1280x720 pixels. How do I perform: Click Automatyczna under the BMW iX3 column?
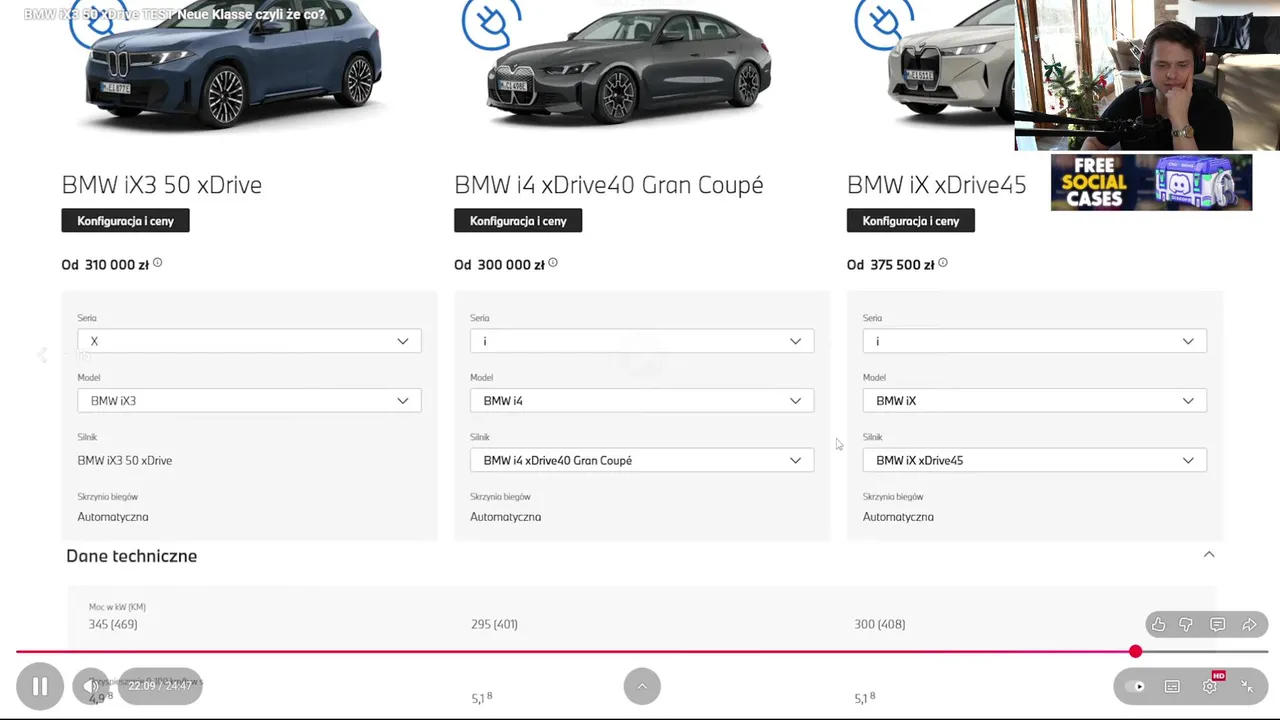point(113,517)
